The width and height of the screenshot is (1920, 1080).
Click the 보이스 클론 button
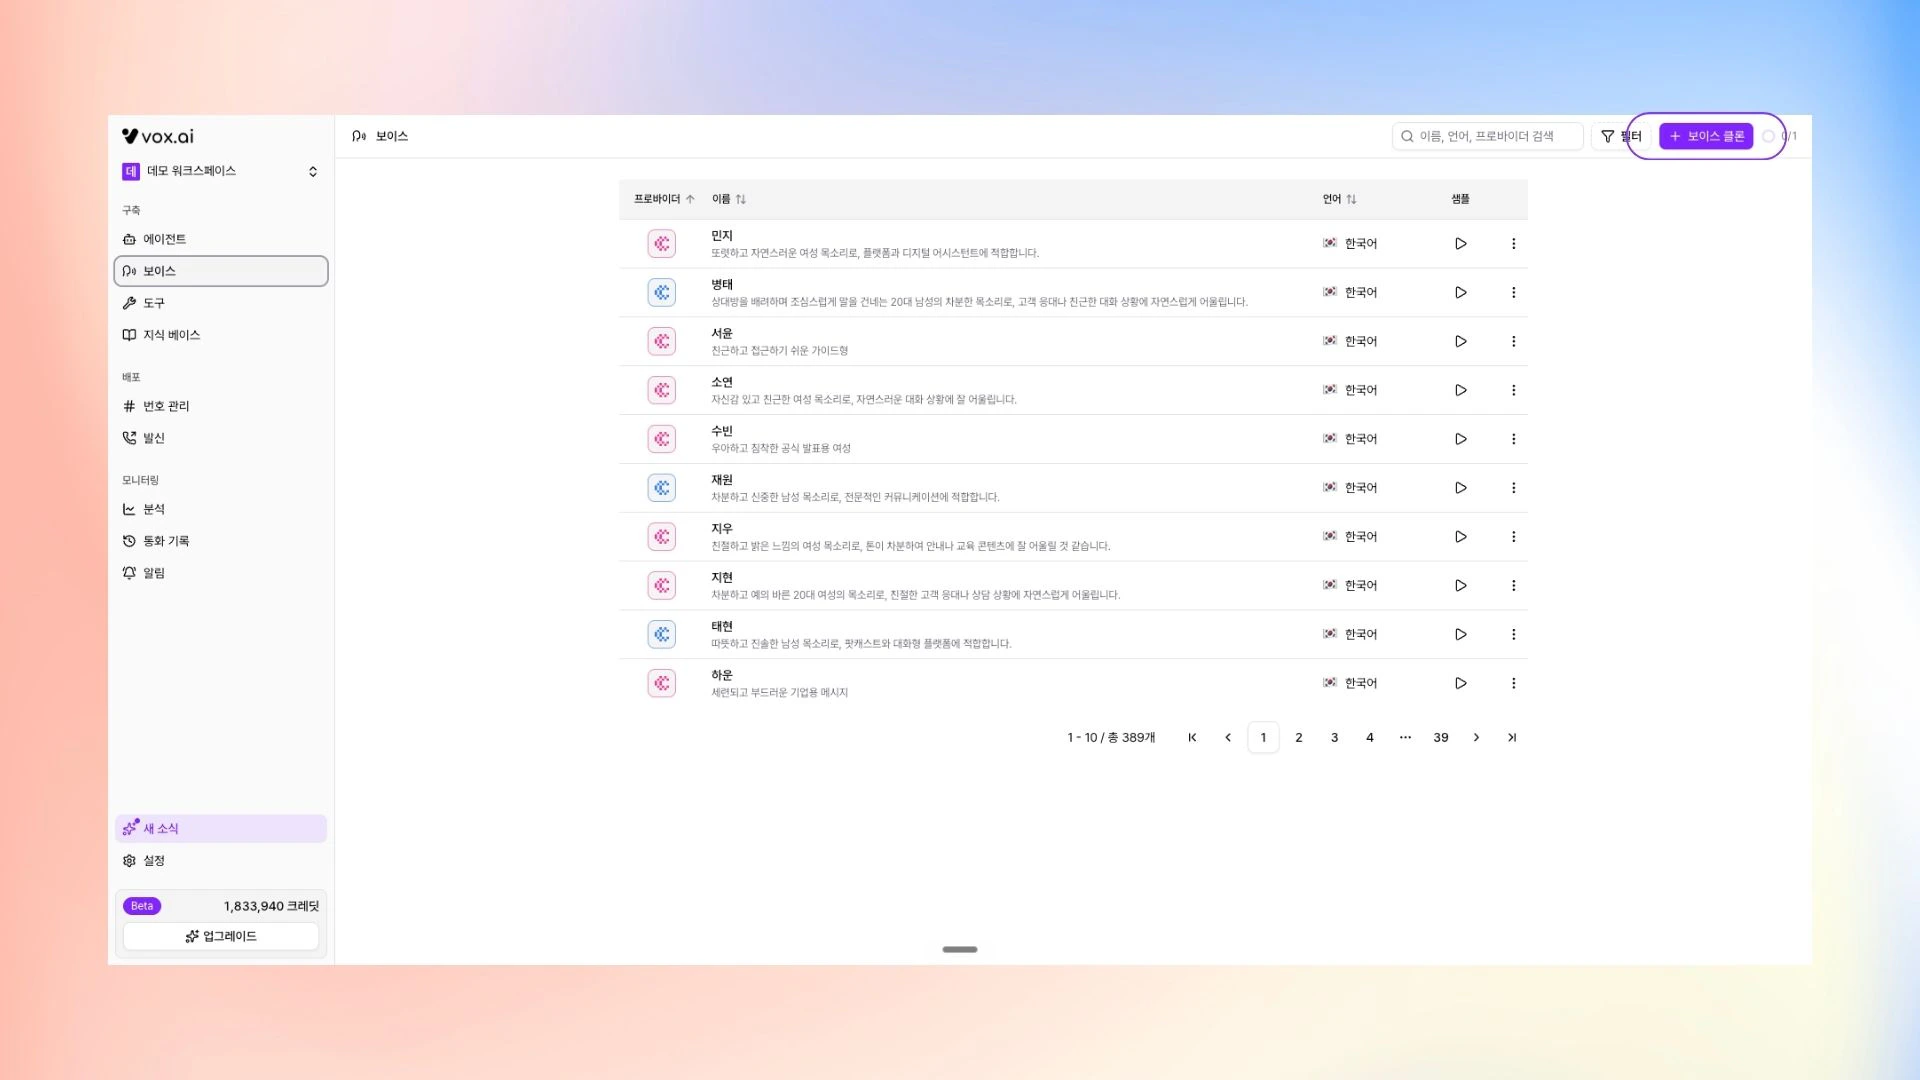click(1705, 137)
